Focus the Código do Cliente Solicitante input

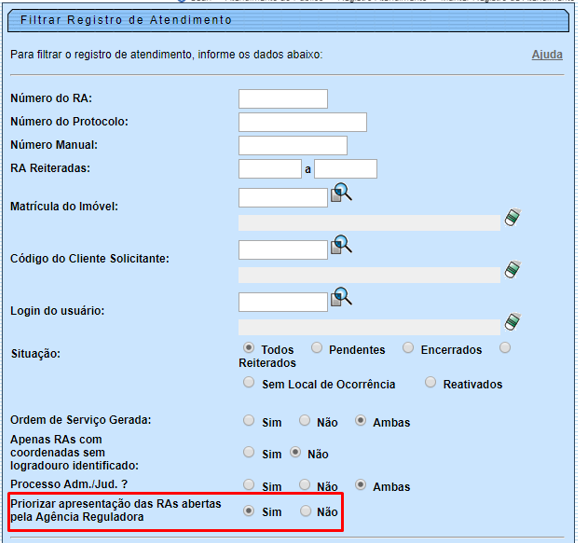click(283, 250)
